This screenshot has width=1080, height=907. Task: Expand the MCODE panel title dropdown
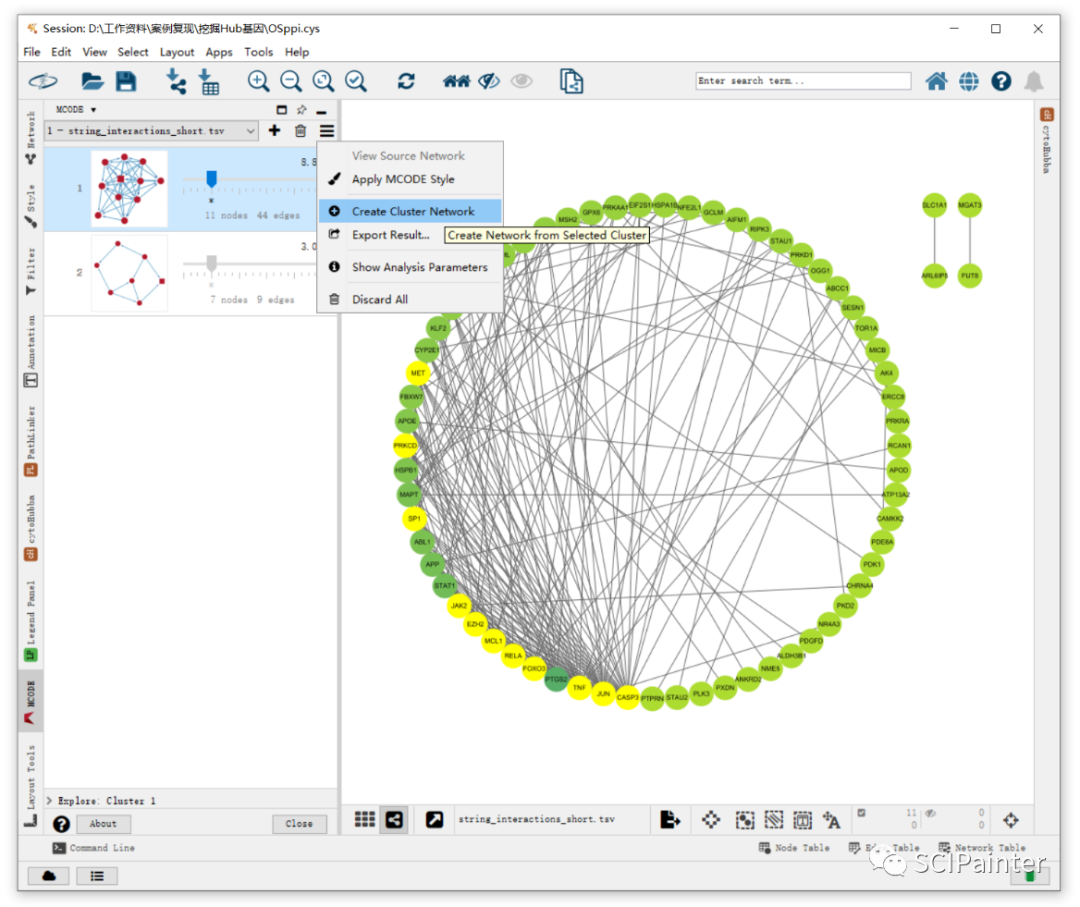[76, 110]
